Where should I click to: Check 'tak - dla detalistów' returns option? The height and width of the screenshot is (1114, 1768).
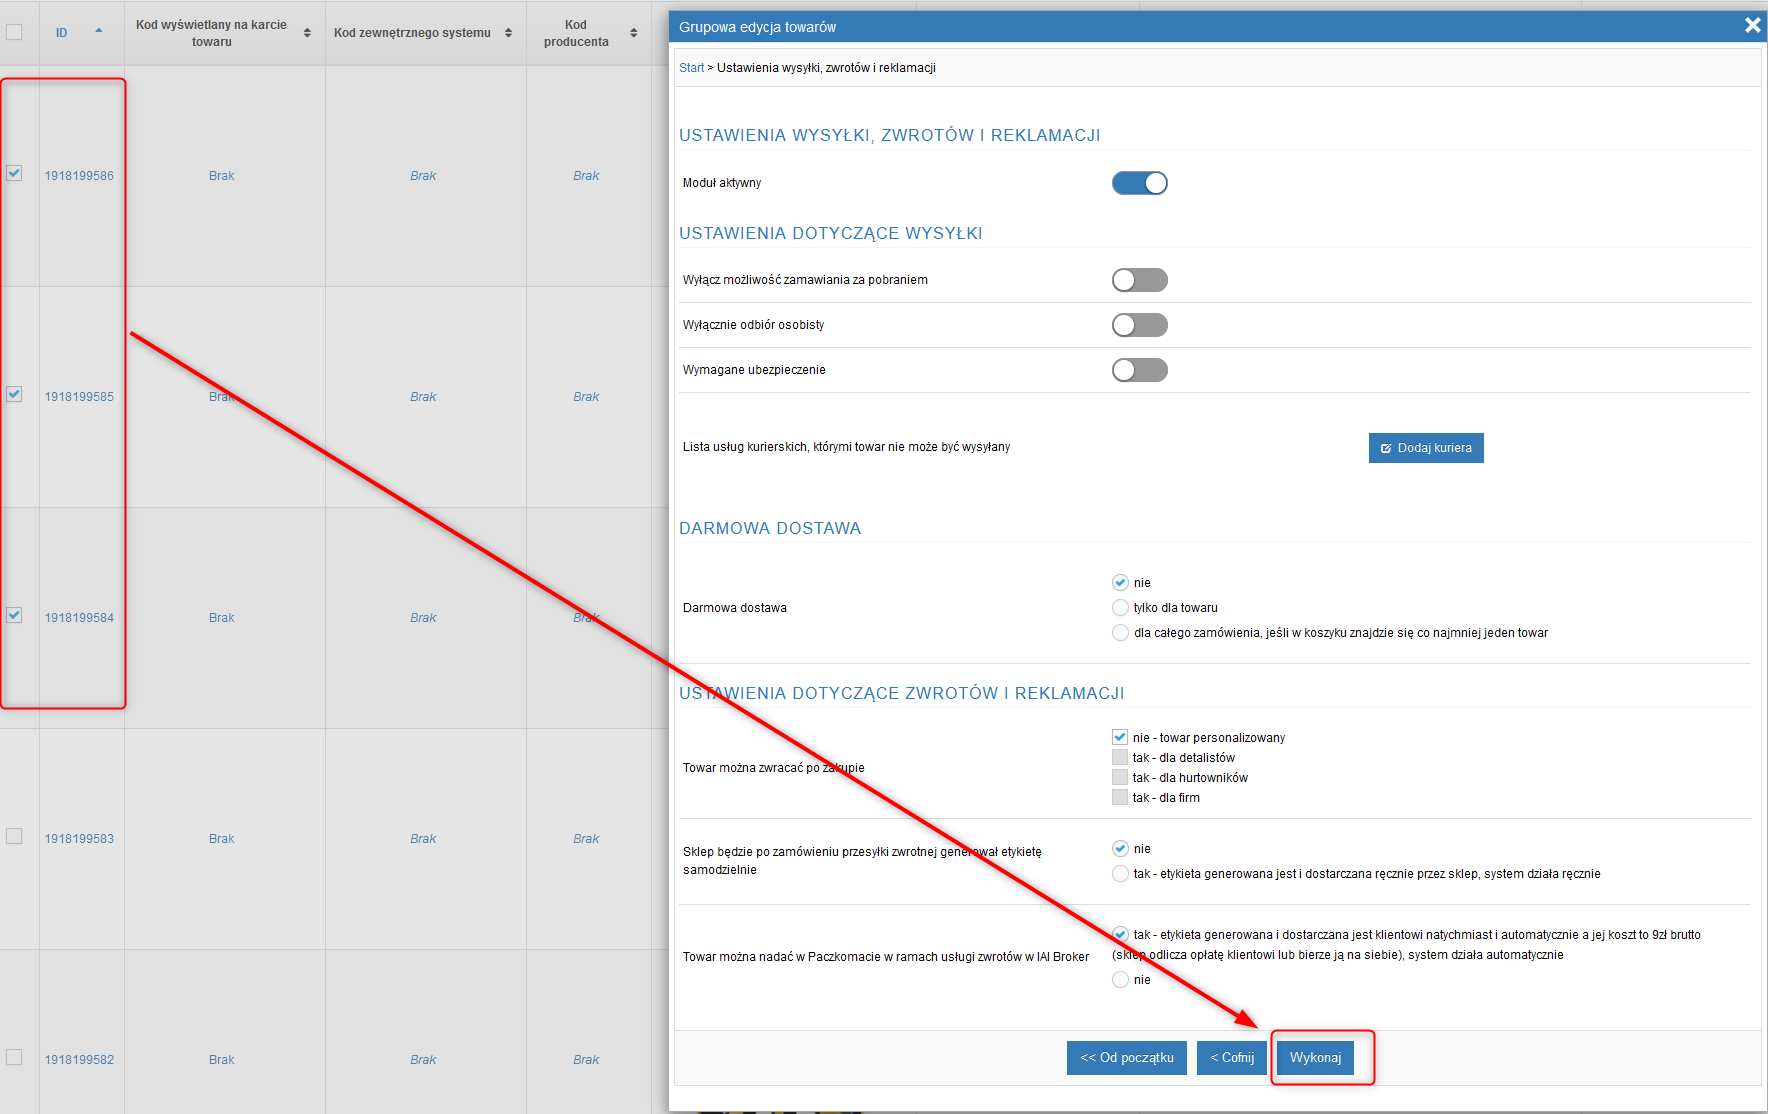[1120, 758]
